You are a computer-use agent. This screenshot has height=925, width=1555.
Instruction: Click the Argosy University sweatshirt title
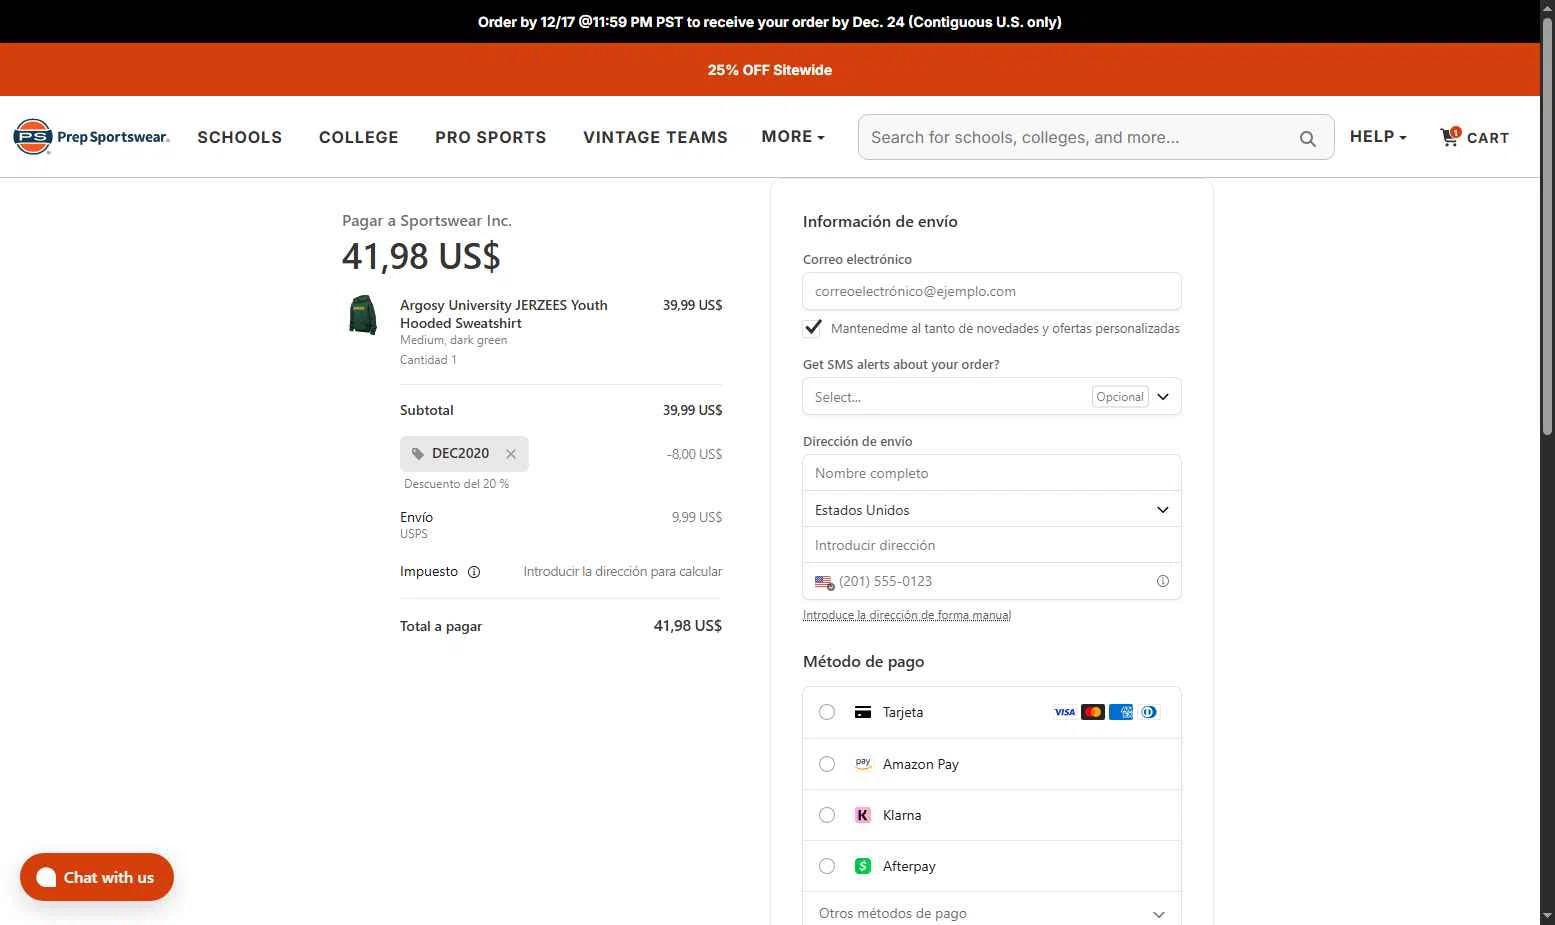504,314
